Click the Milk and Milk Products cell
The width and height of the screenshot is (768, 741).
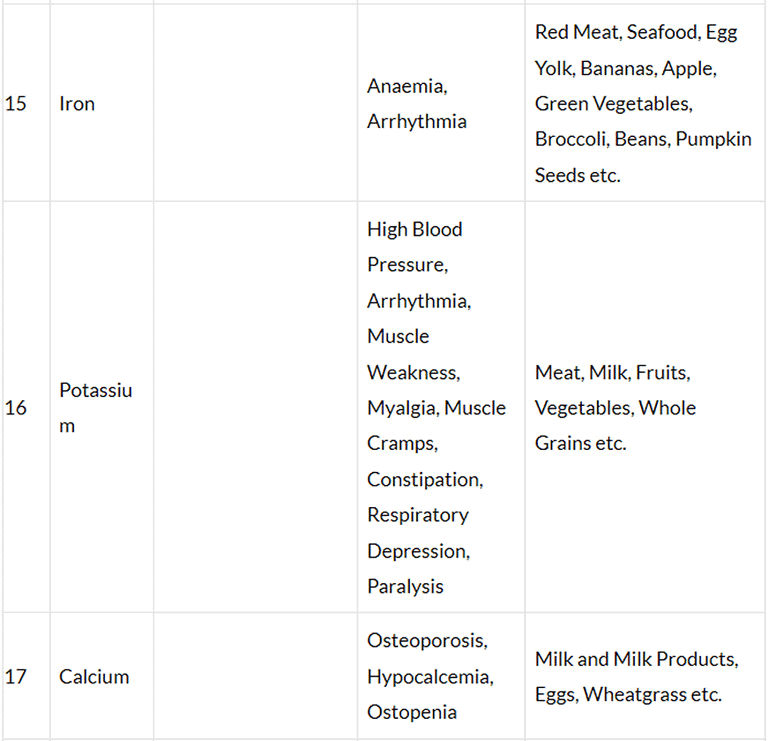tap(637, 660)
